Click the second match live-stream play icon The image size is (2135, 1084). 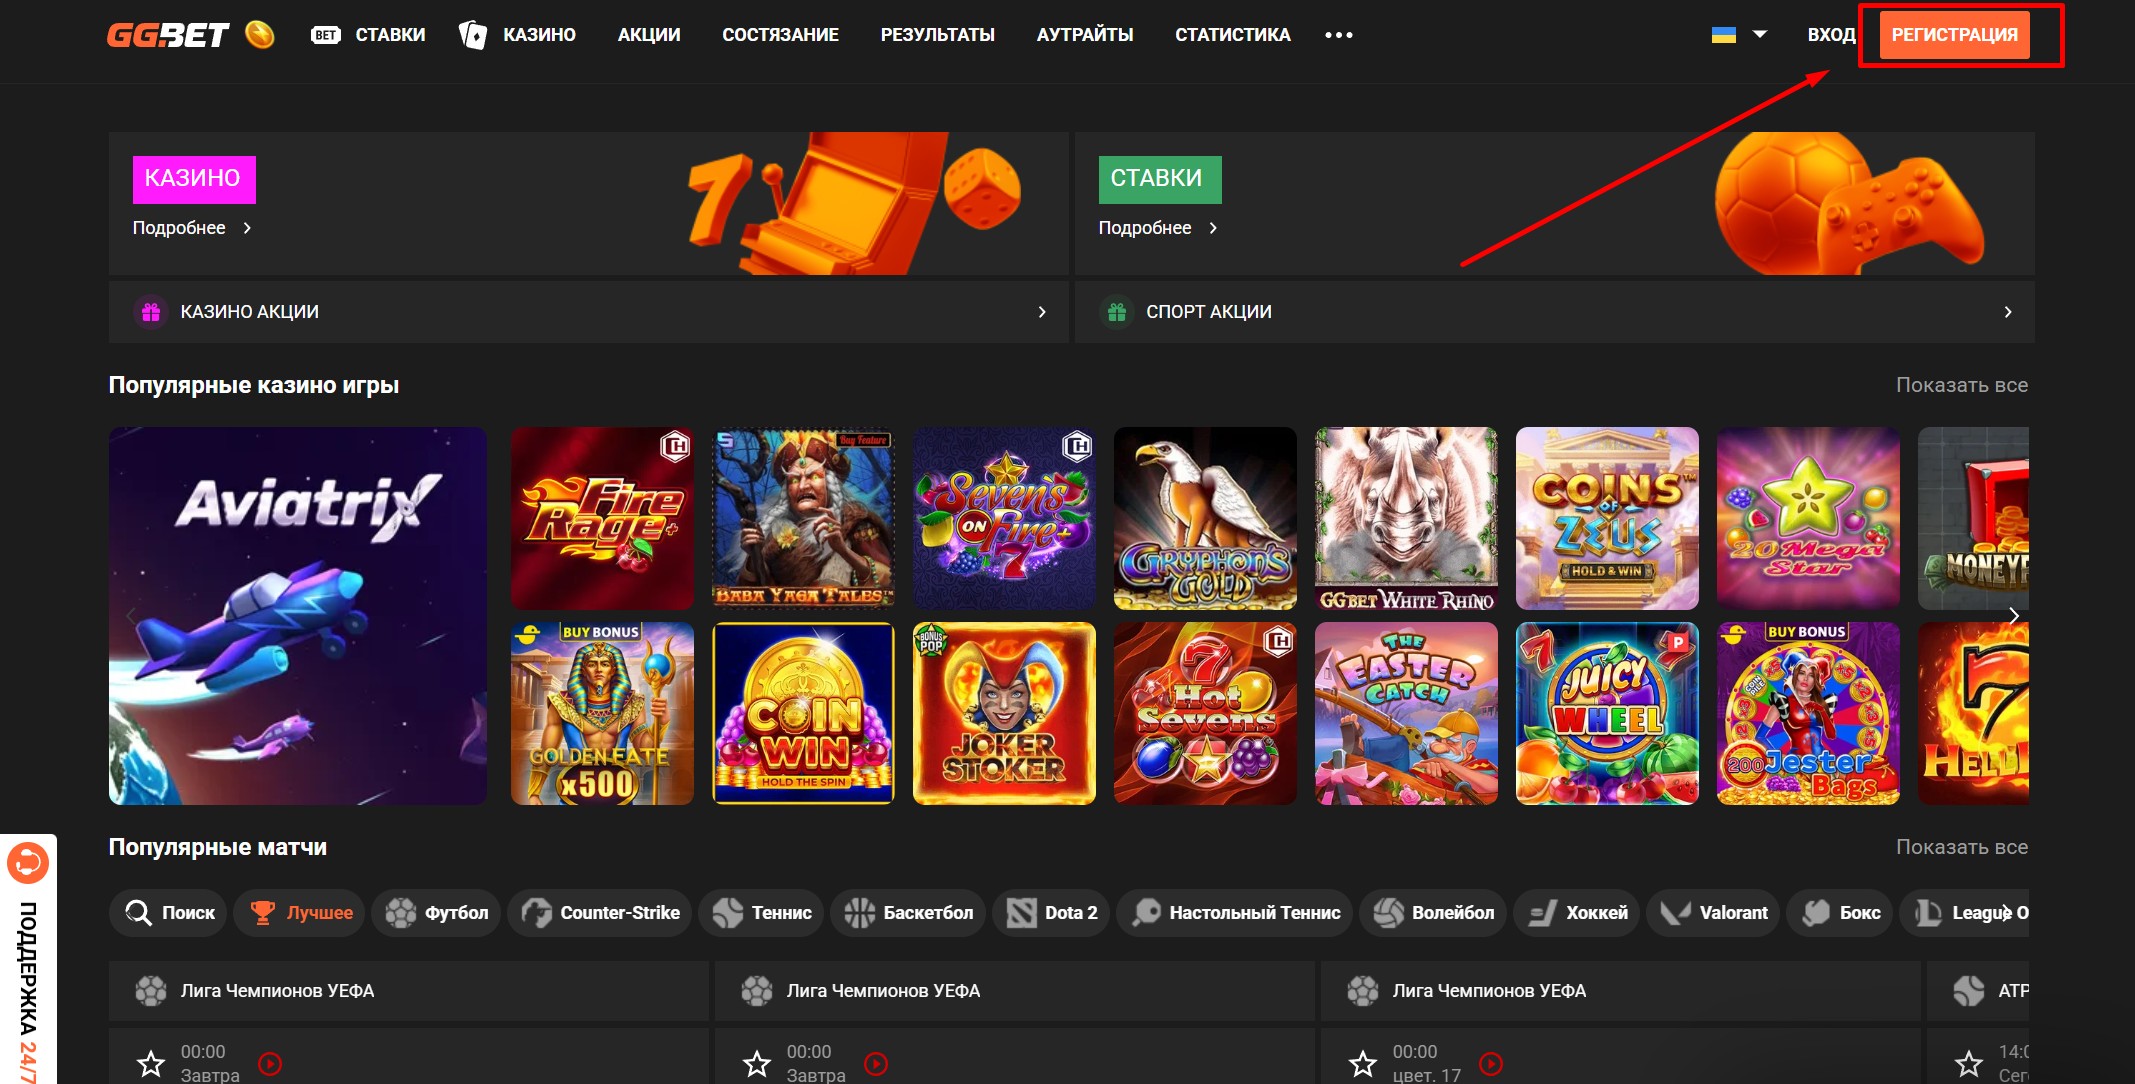coord(876,1064)
